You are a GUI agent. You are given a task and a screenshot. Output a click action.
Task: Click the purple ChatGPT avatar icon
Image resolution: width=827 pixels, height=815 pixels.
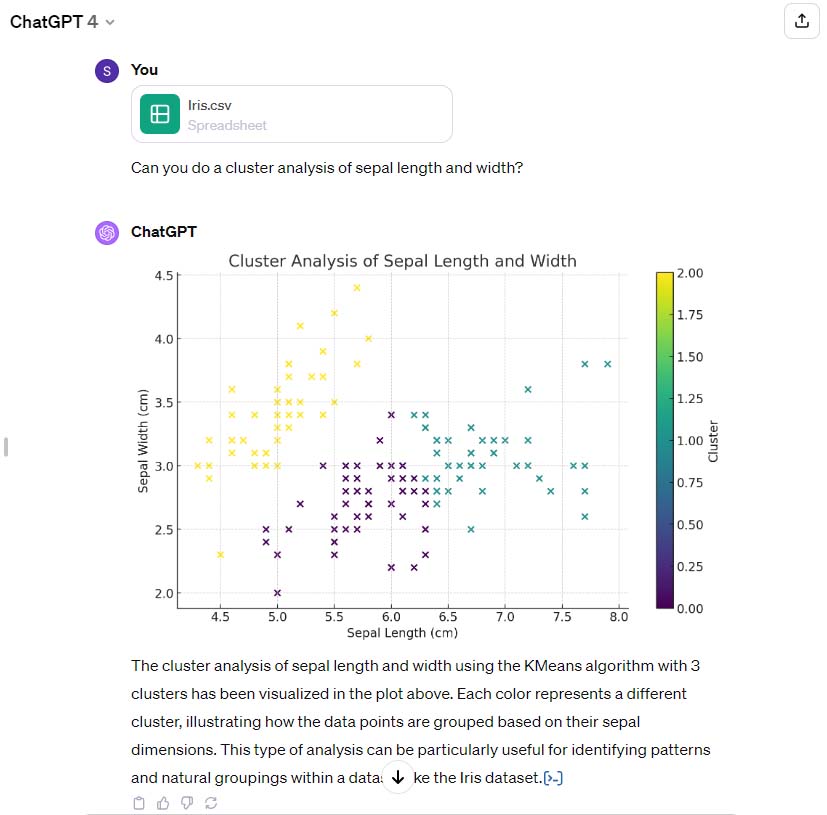coord(106,232)
